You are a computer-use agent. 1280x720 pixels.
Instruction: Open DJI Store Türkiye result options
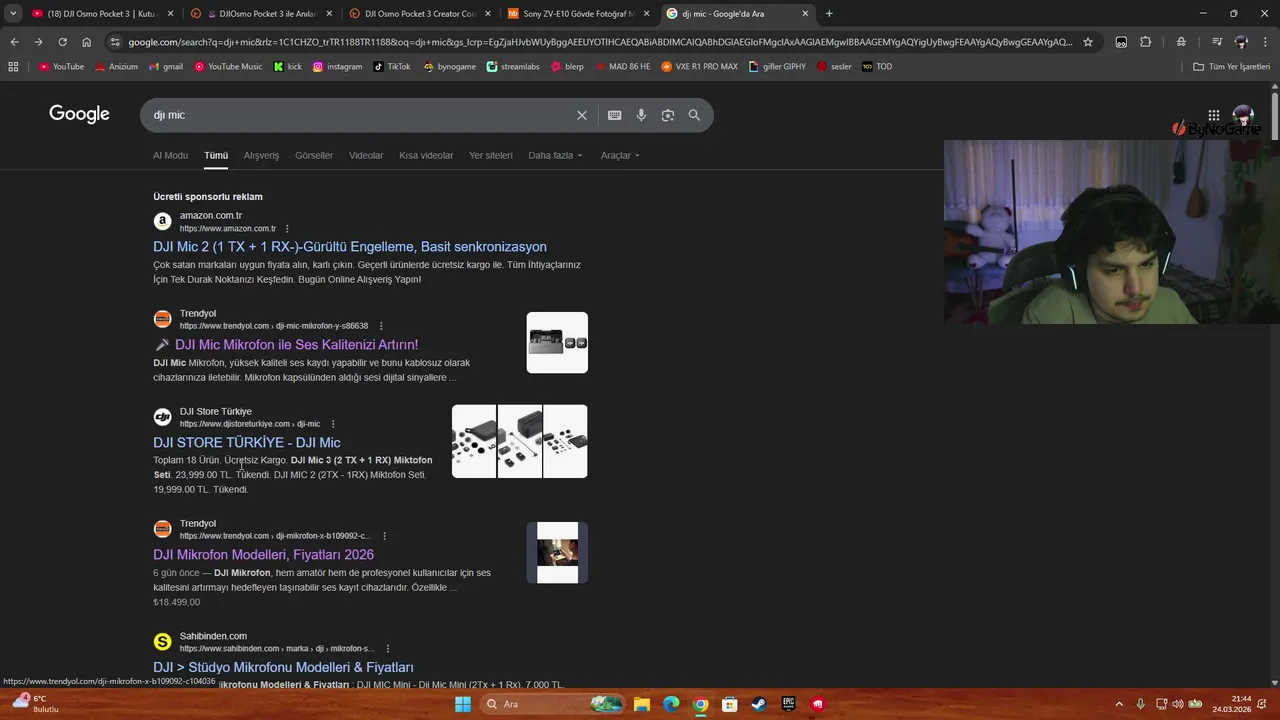point(333,424)
